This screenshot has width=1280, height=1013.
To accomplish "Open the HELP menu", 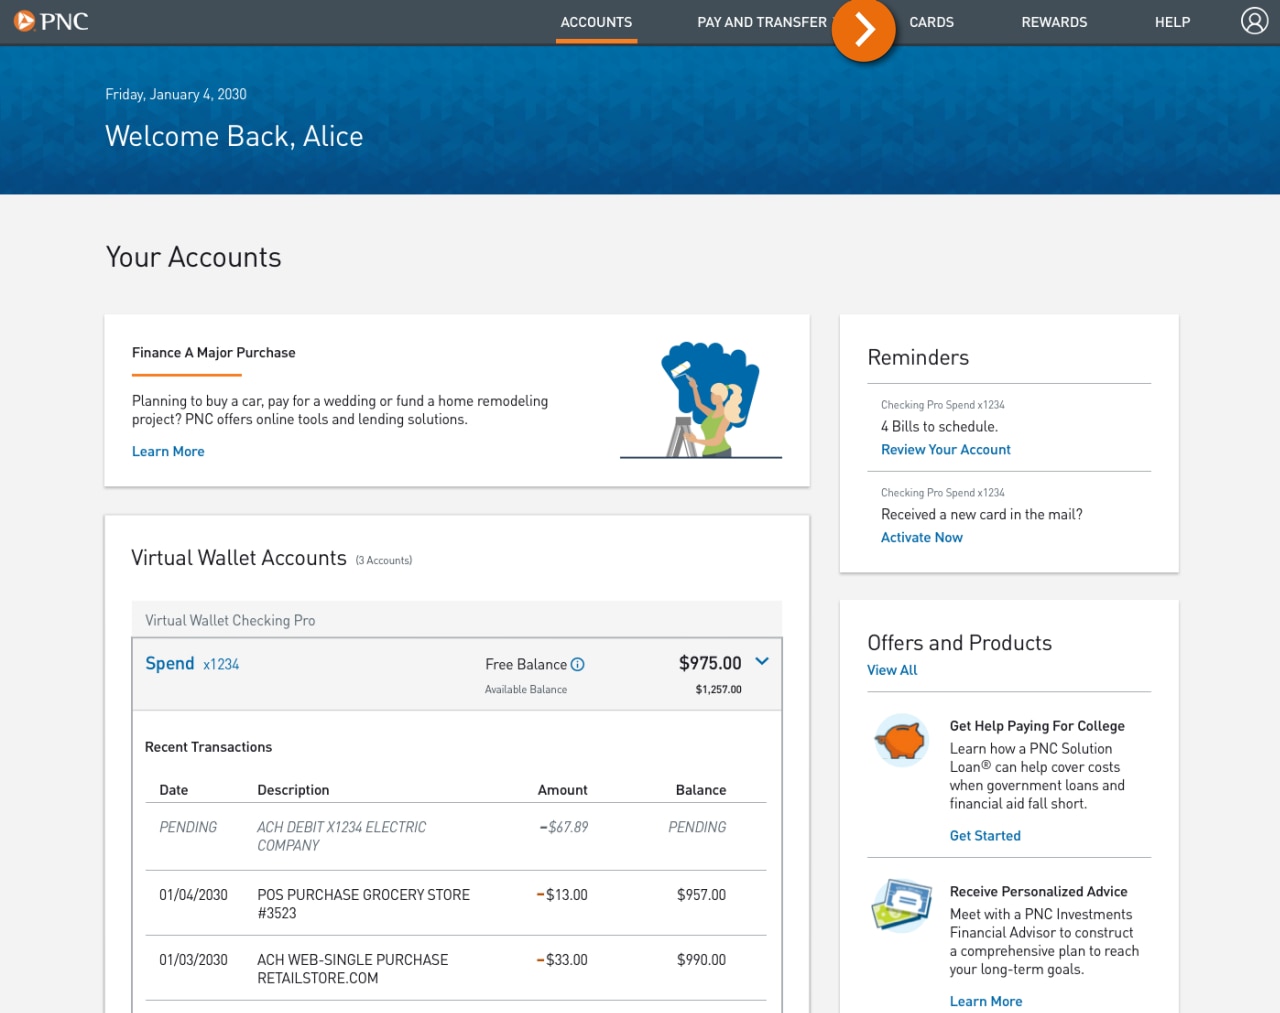I will pyautogui.click(x=1172, y=21).
